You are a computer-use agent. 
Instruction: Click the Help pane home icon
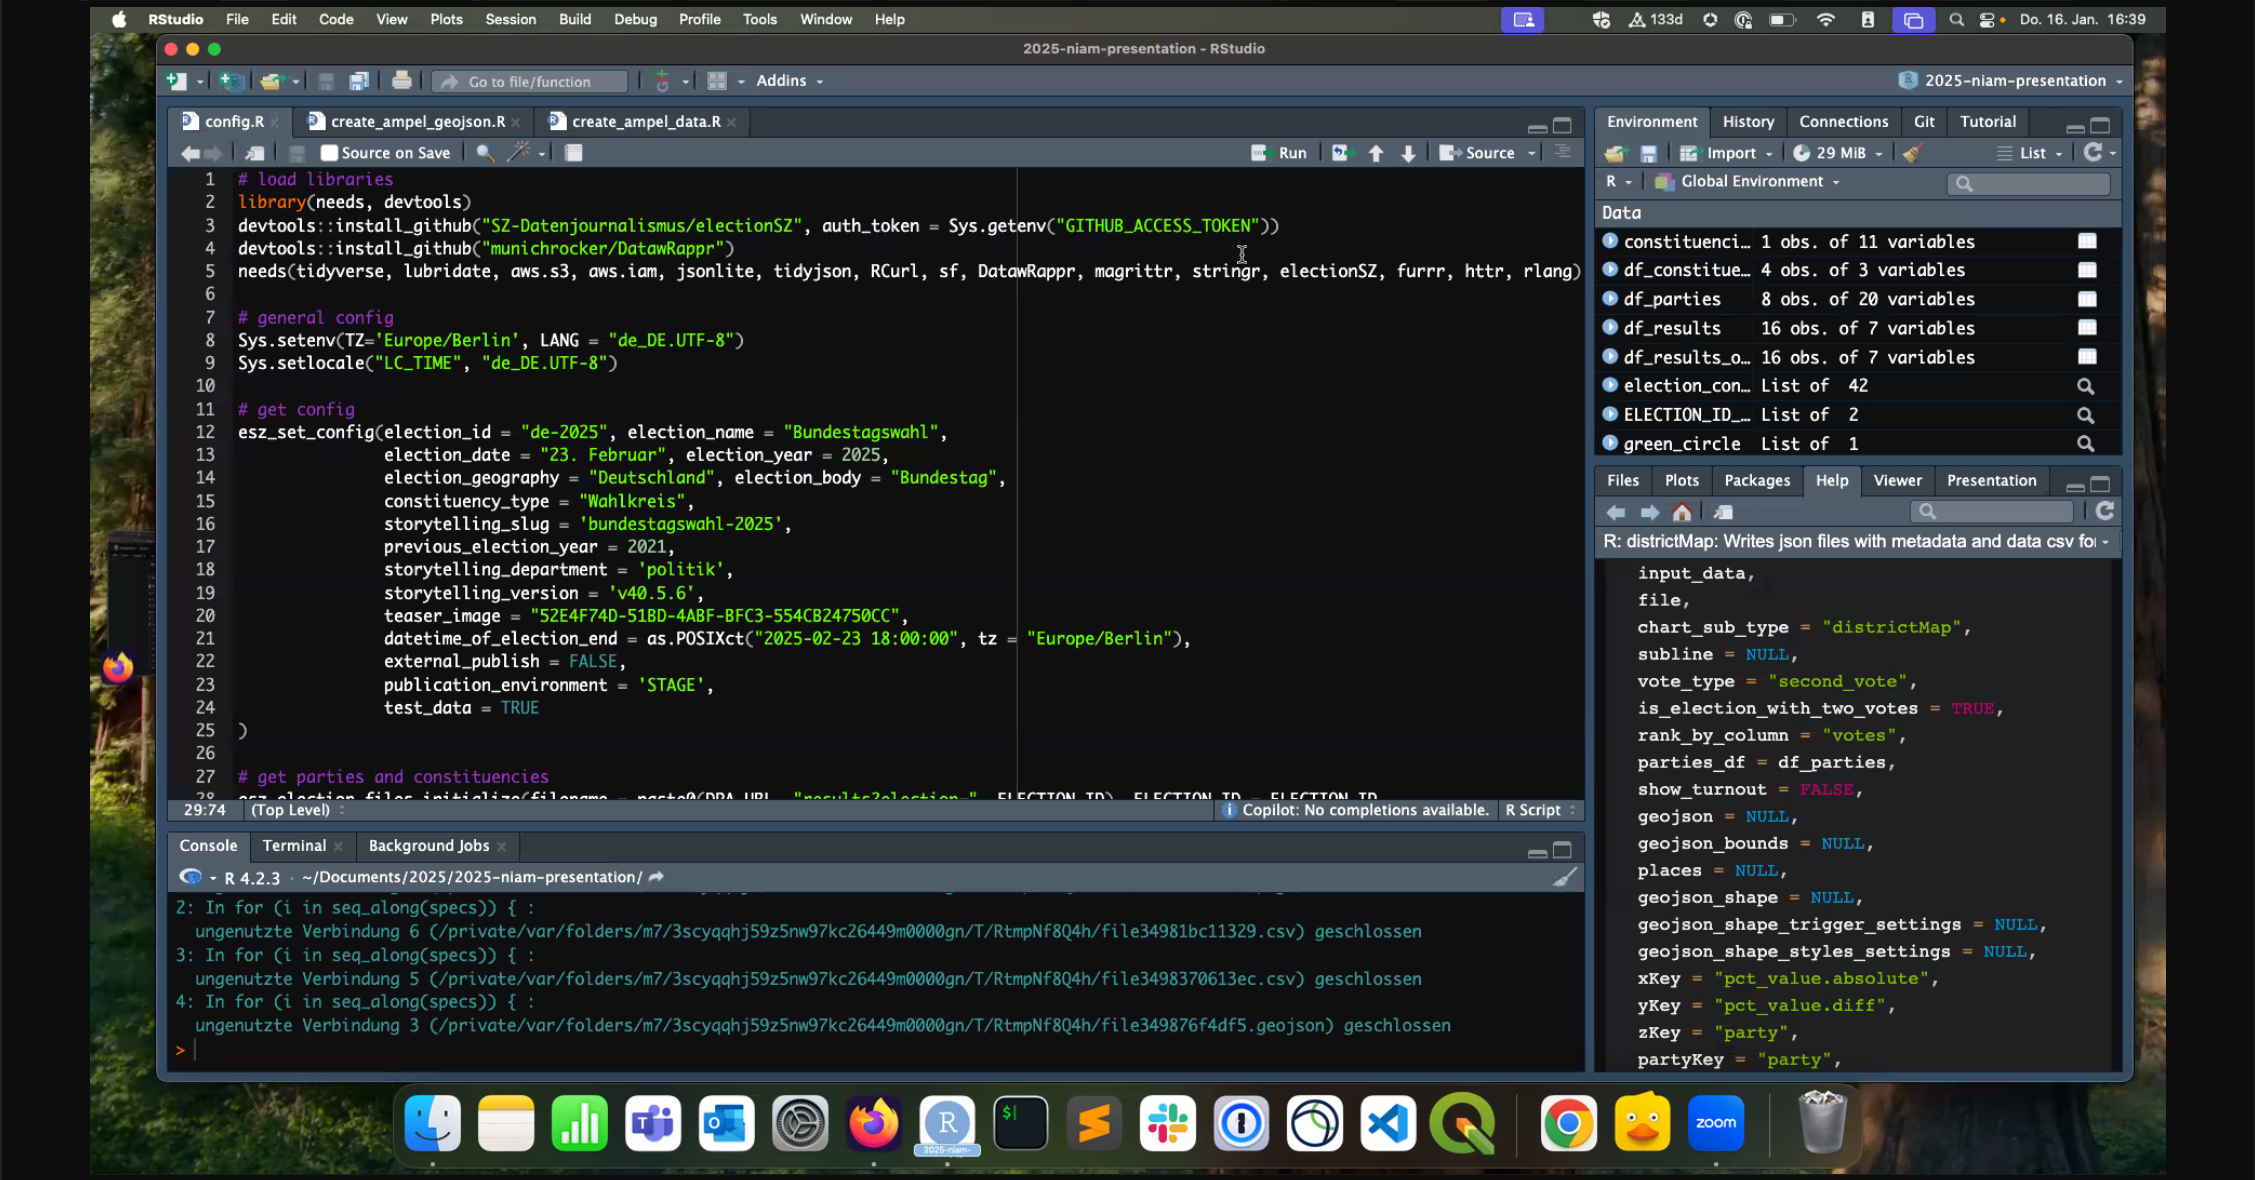(1682, 512)
